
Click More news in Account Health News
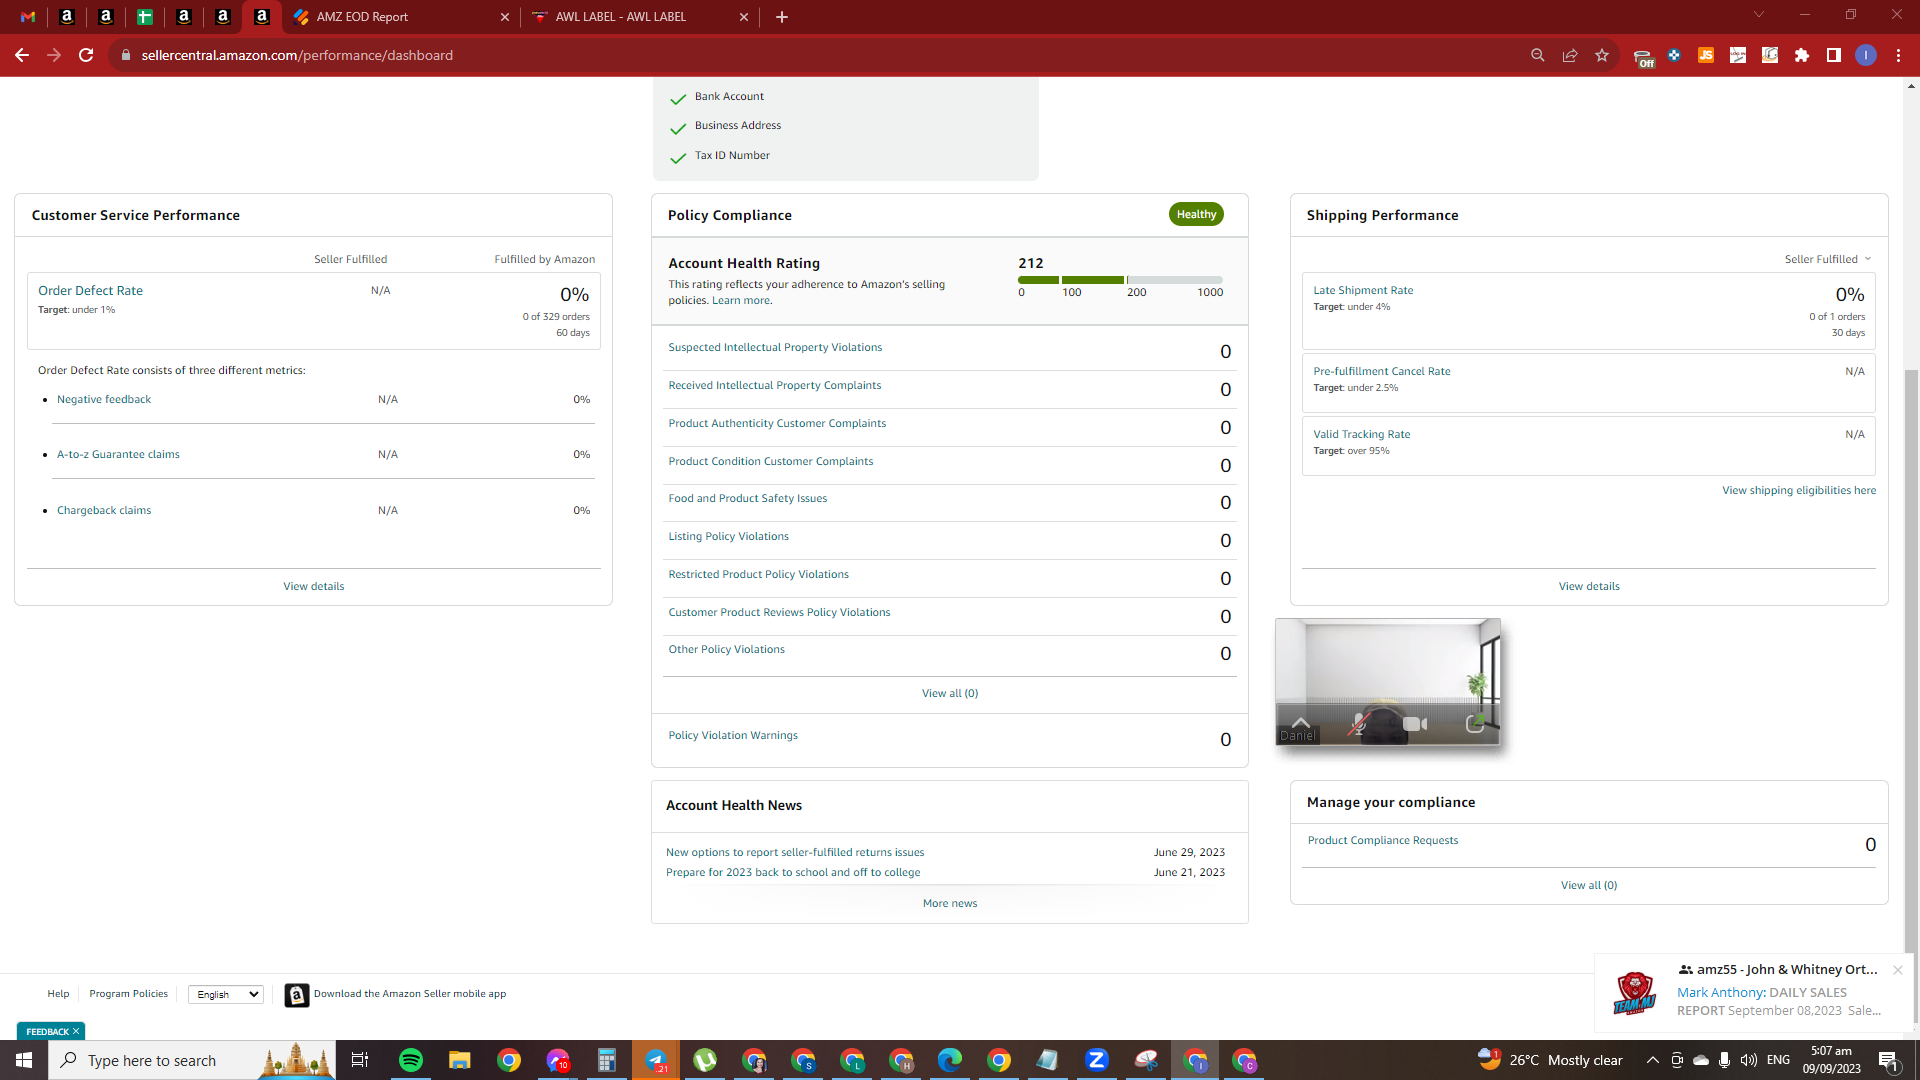(950, 903)
